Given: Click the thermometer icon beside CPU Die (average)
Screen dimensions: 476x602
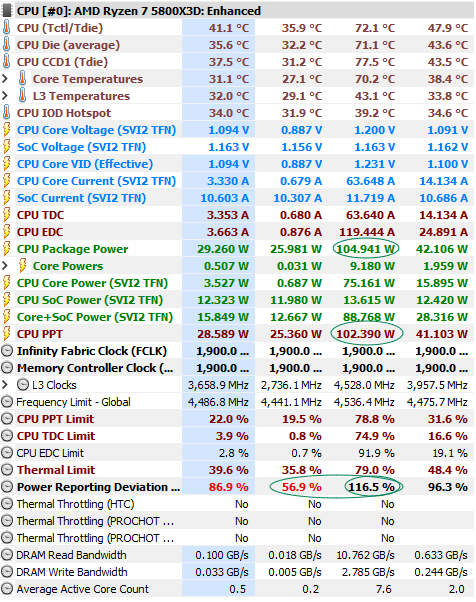Looking at the screenshot, I should (7, 45).
